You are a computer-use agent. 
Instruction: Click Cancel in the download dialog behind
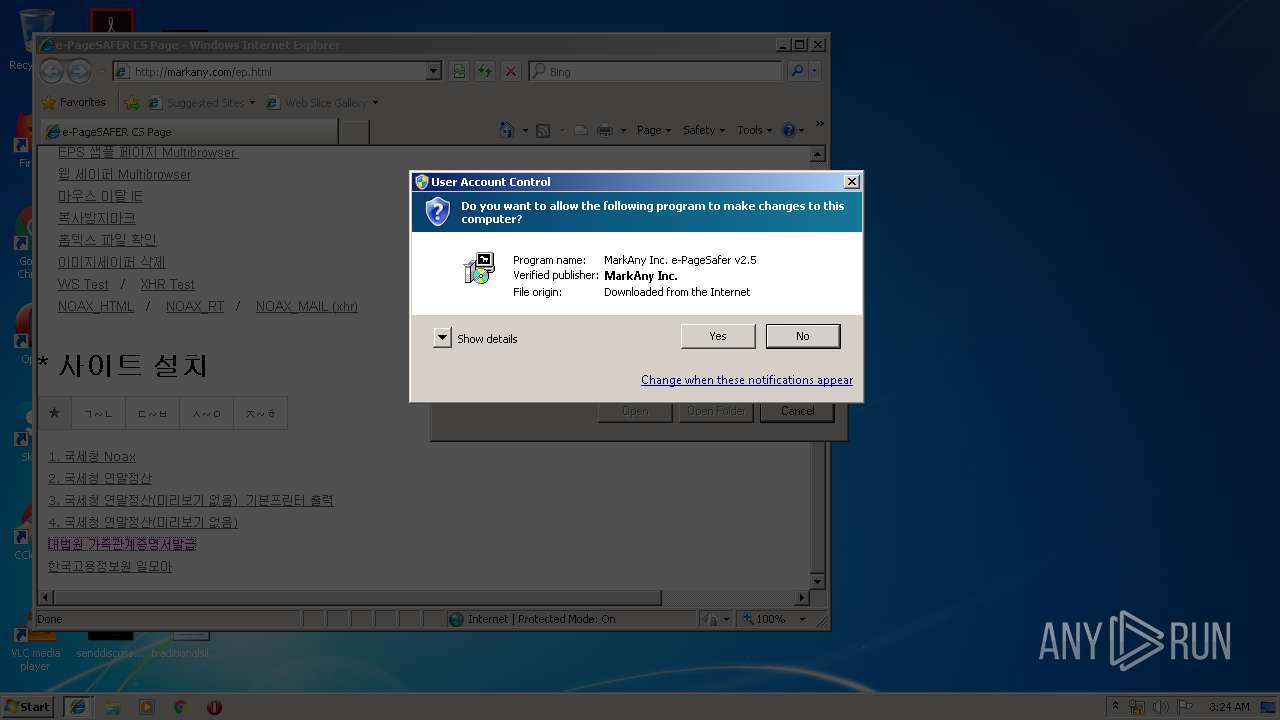tap(797, 411)
